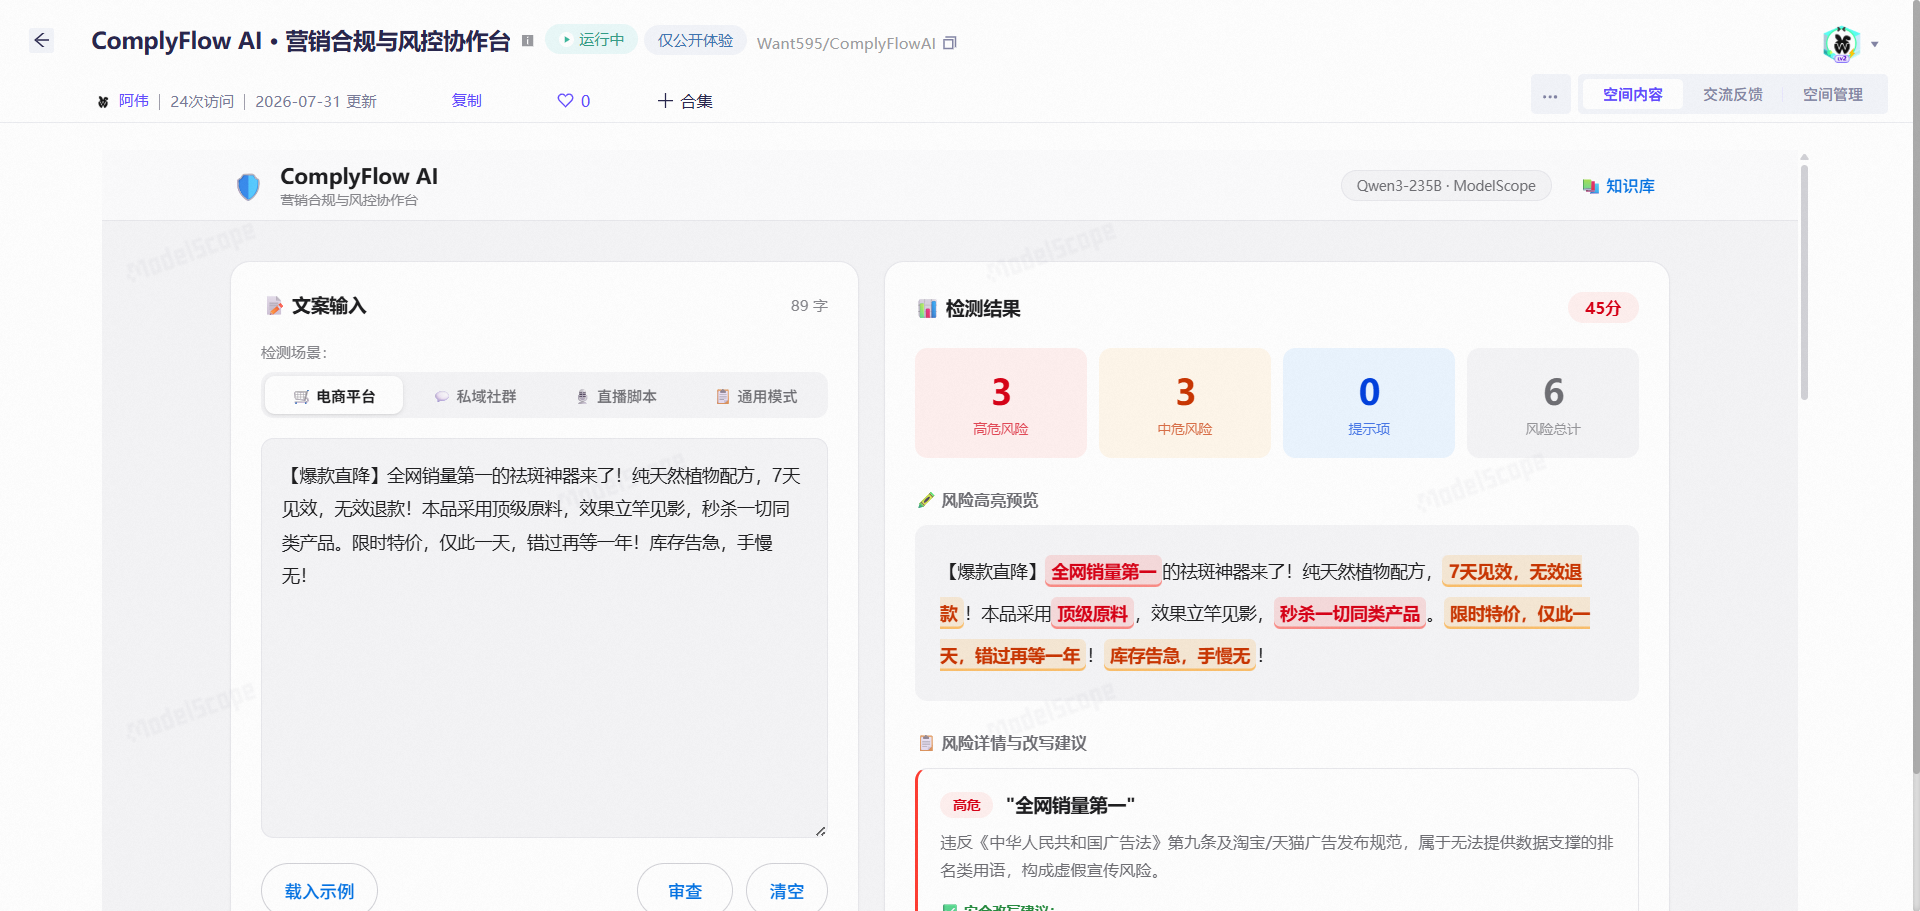Image resolution: width=1920 pixels, height=911 pixels.
Task: Click the 45分 score badge
Action: point(1603,308)
